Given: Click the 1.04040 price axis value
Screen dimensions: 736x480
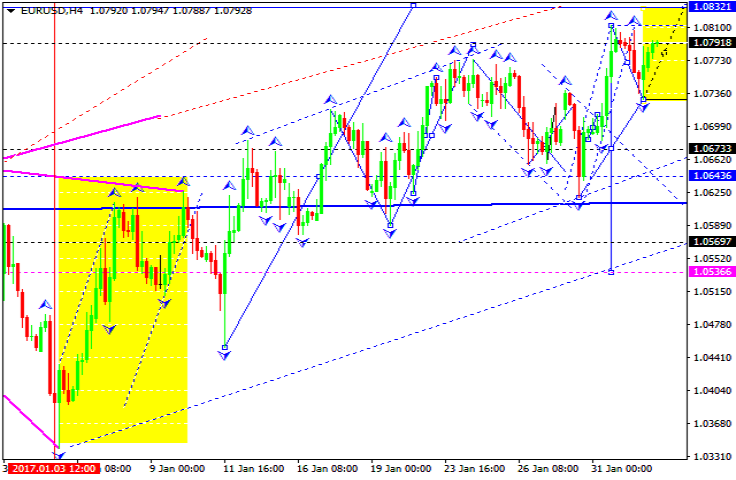Looking at the screenshot, I should [x=713, y=390].
